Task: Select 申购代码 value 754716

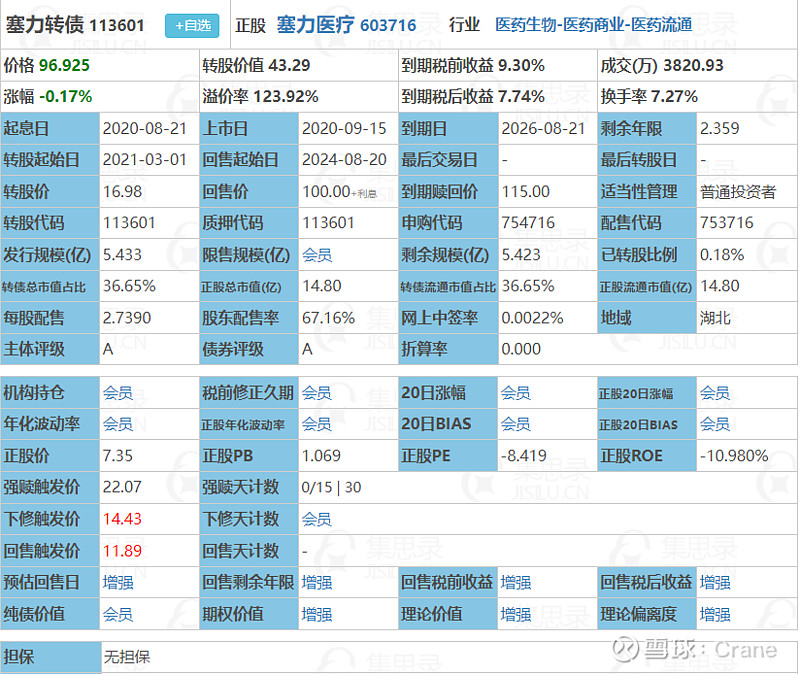Action: click(528, 223)
